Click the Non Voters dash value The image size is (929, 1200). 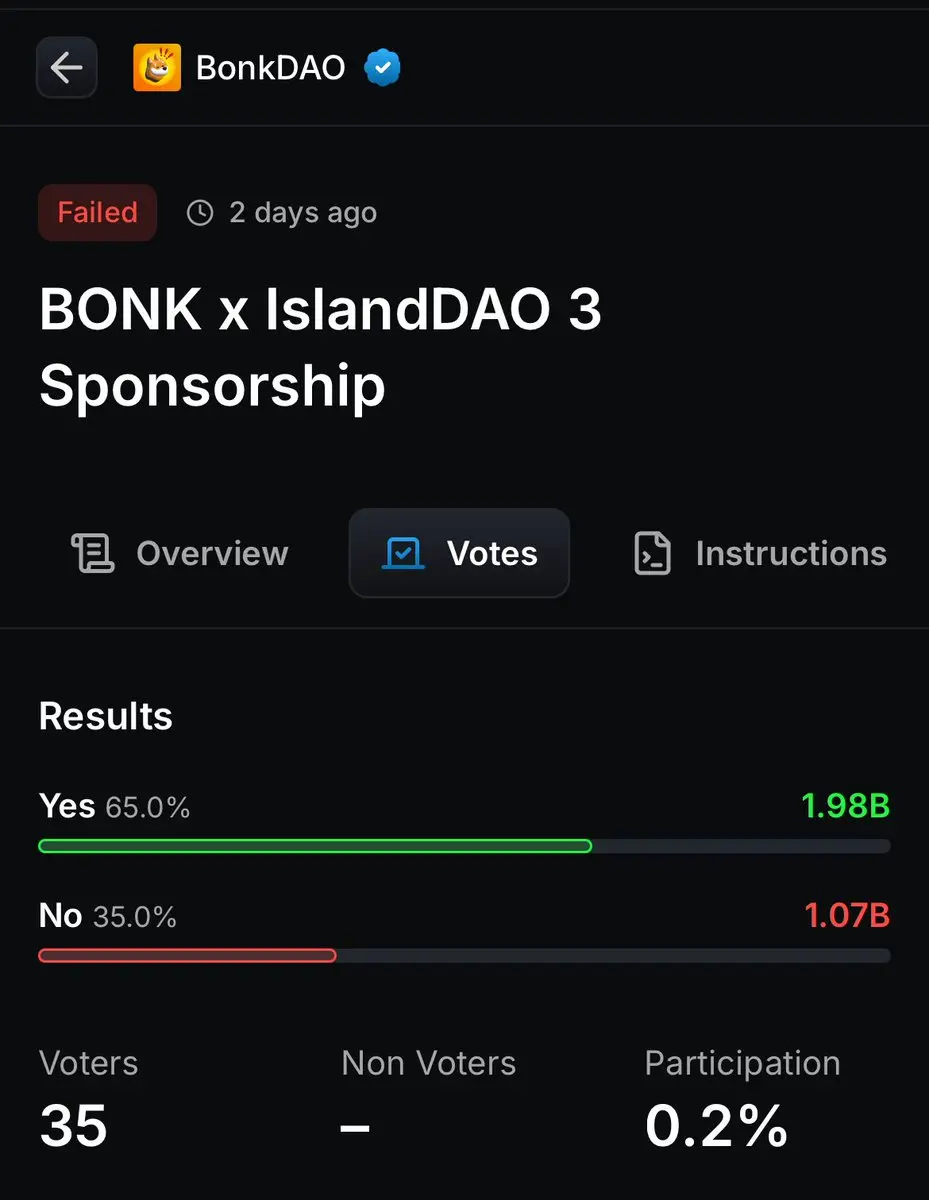click(355, 1128)
